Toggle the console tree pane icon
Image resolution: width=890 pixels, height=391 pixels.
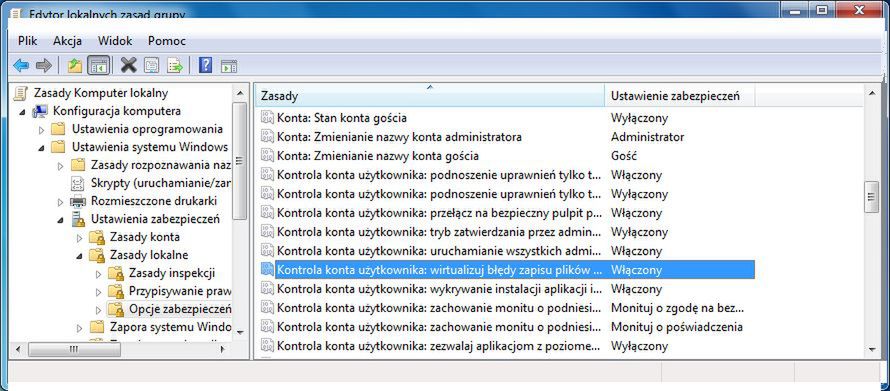99,66
